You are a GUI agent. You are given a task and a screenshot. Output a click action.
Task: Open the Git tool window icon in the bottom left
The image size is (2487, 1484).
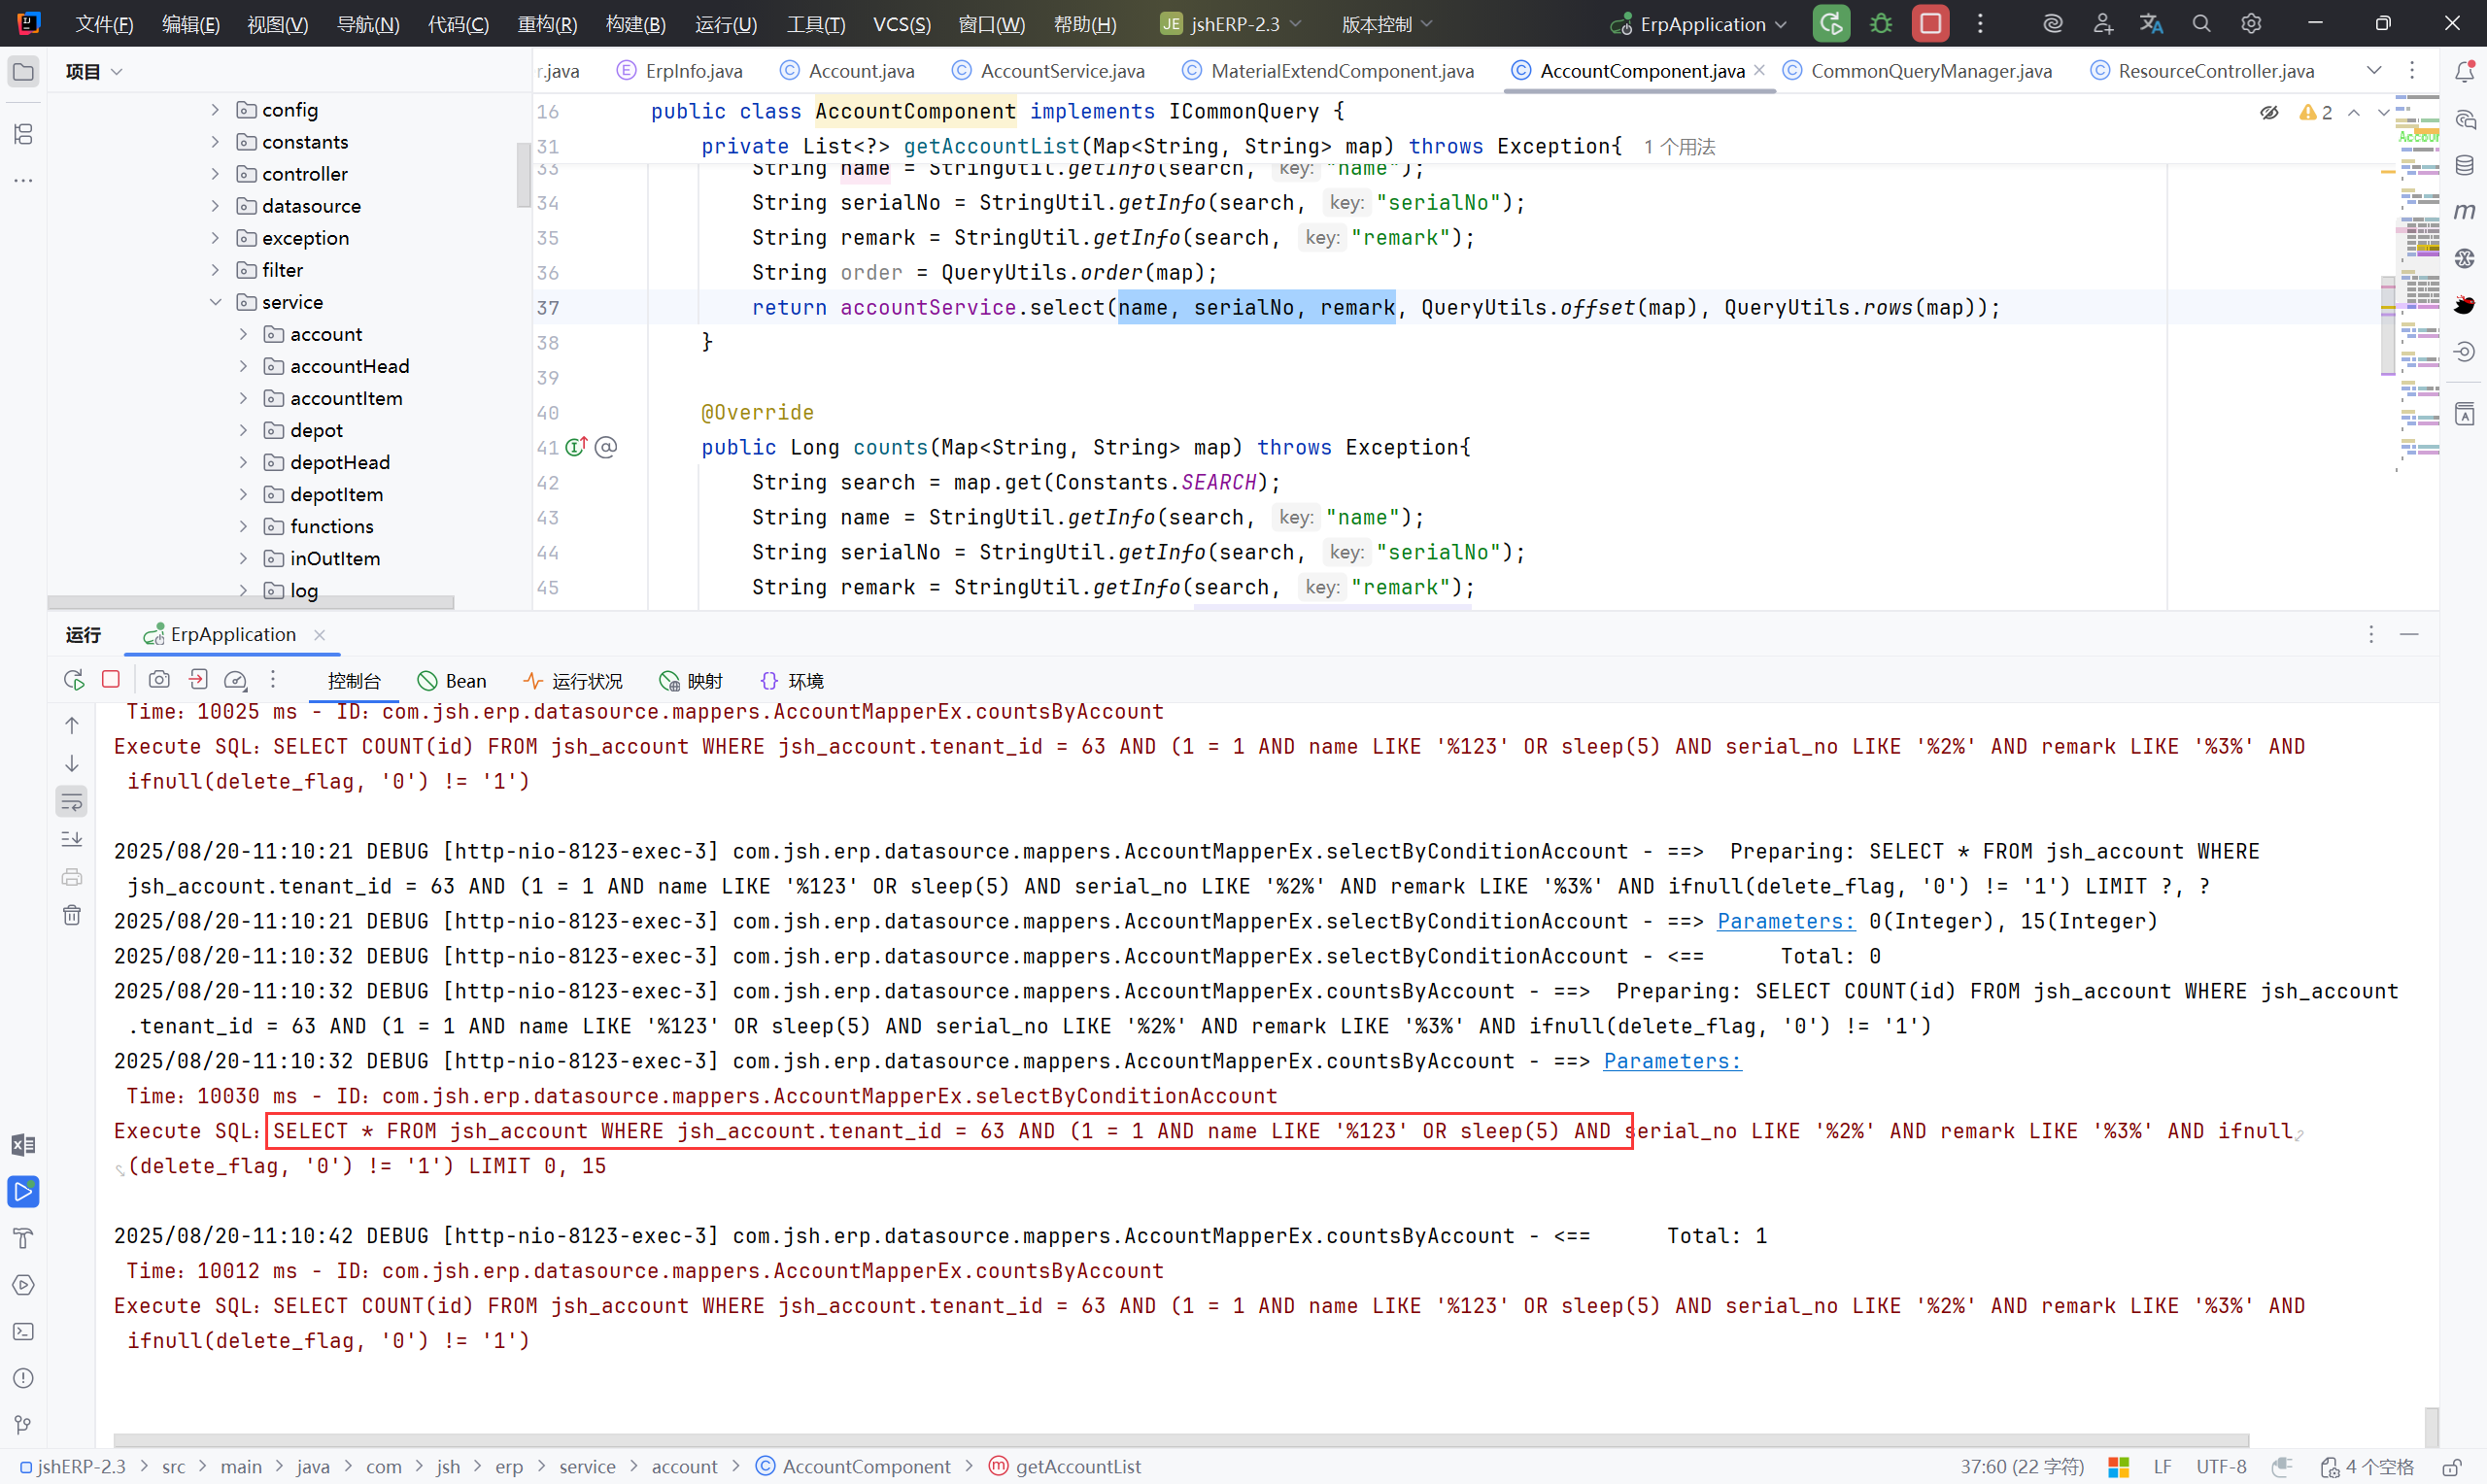pos(23,1424)
